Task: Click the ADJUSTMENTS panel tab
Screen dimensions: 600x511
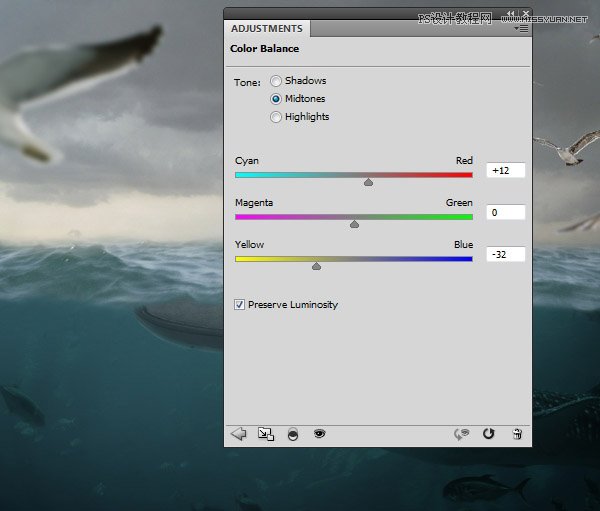Action: point(266,29)
